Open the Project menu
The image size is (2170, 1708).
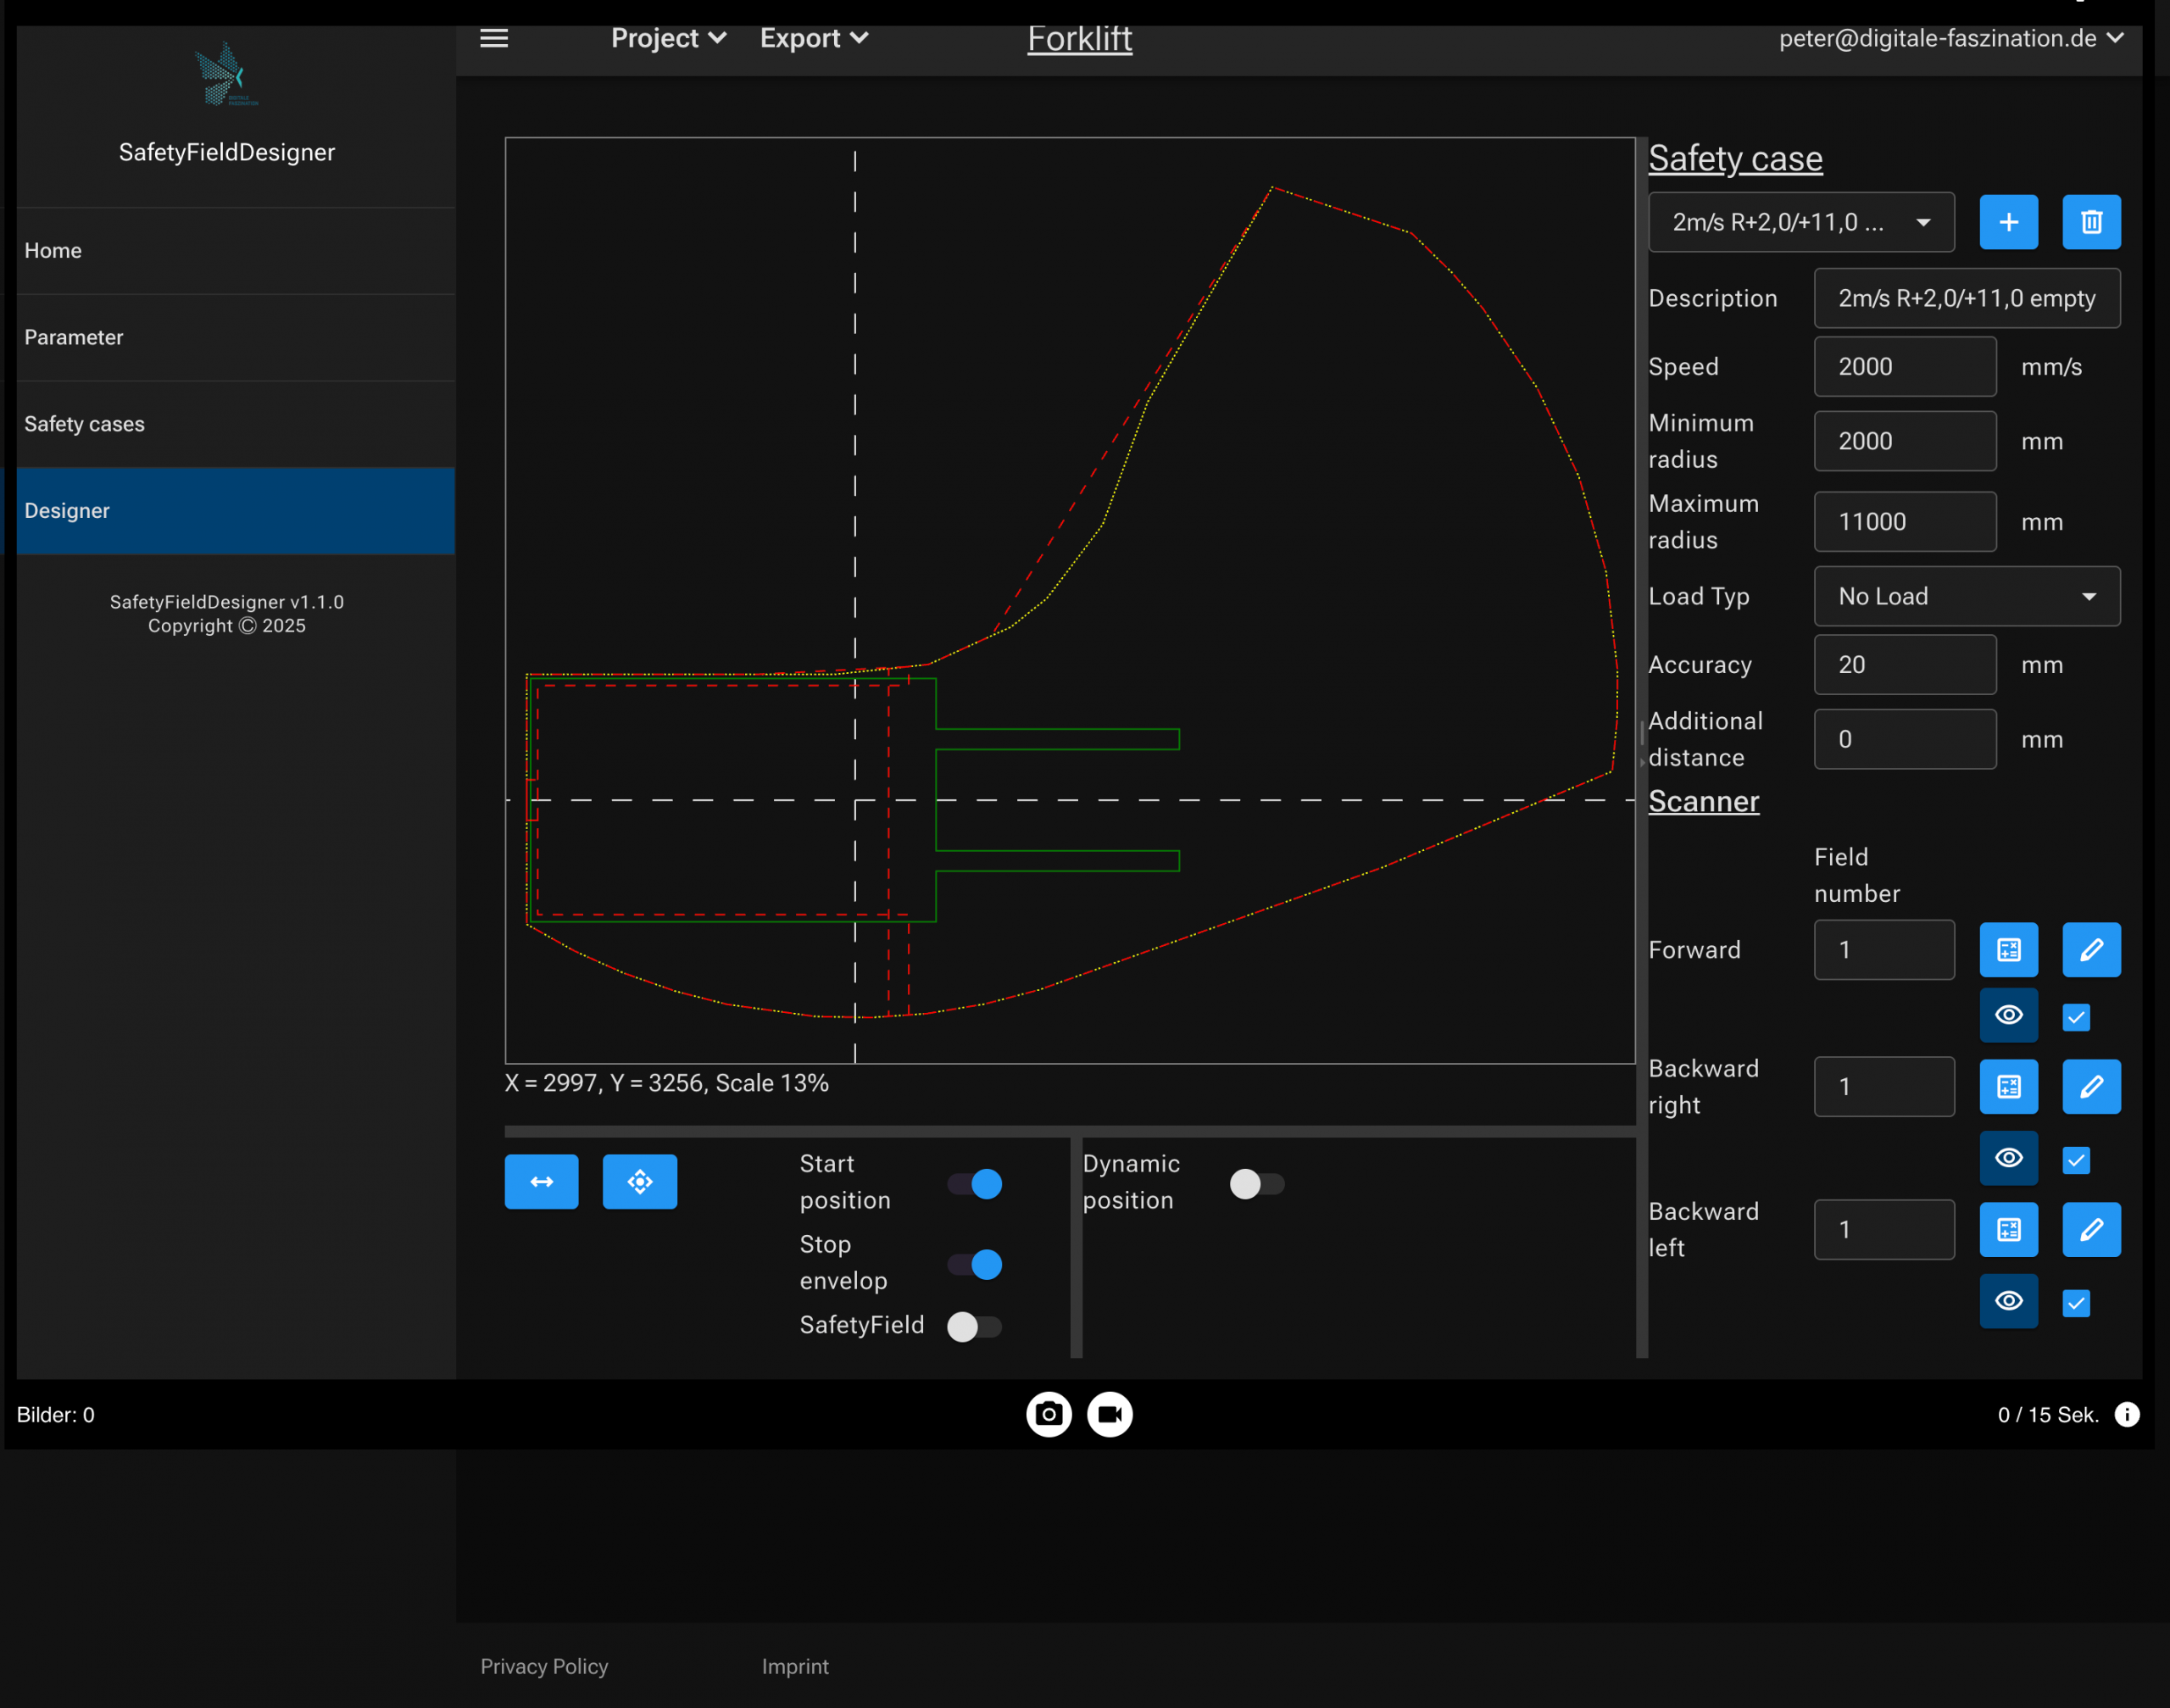(668, 38)
